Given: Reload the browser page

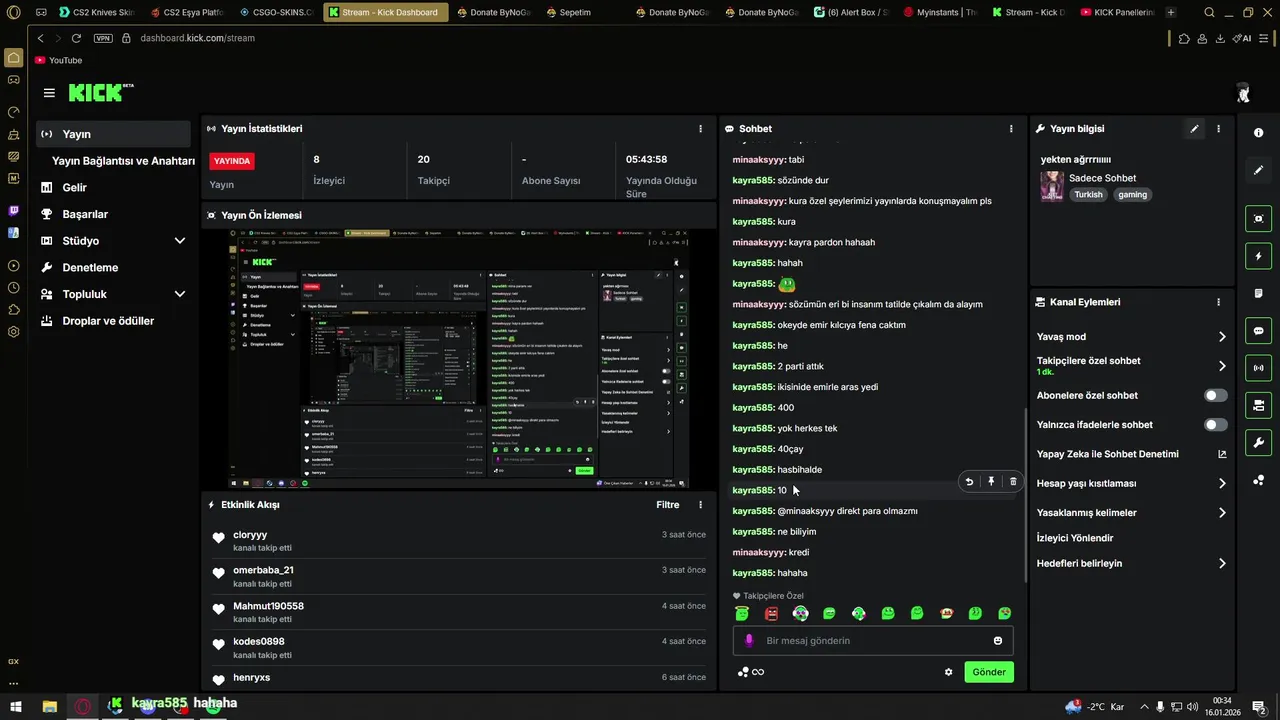Looking at the screenshot, I should coord(76,38).
